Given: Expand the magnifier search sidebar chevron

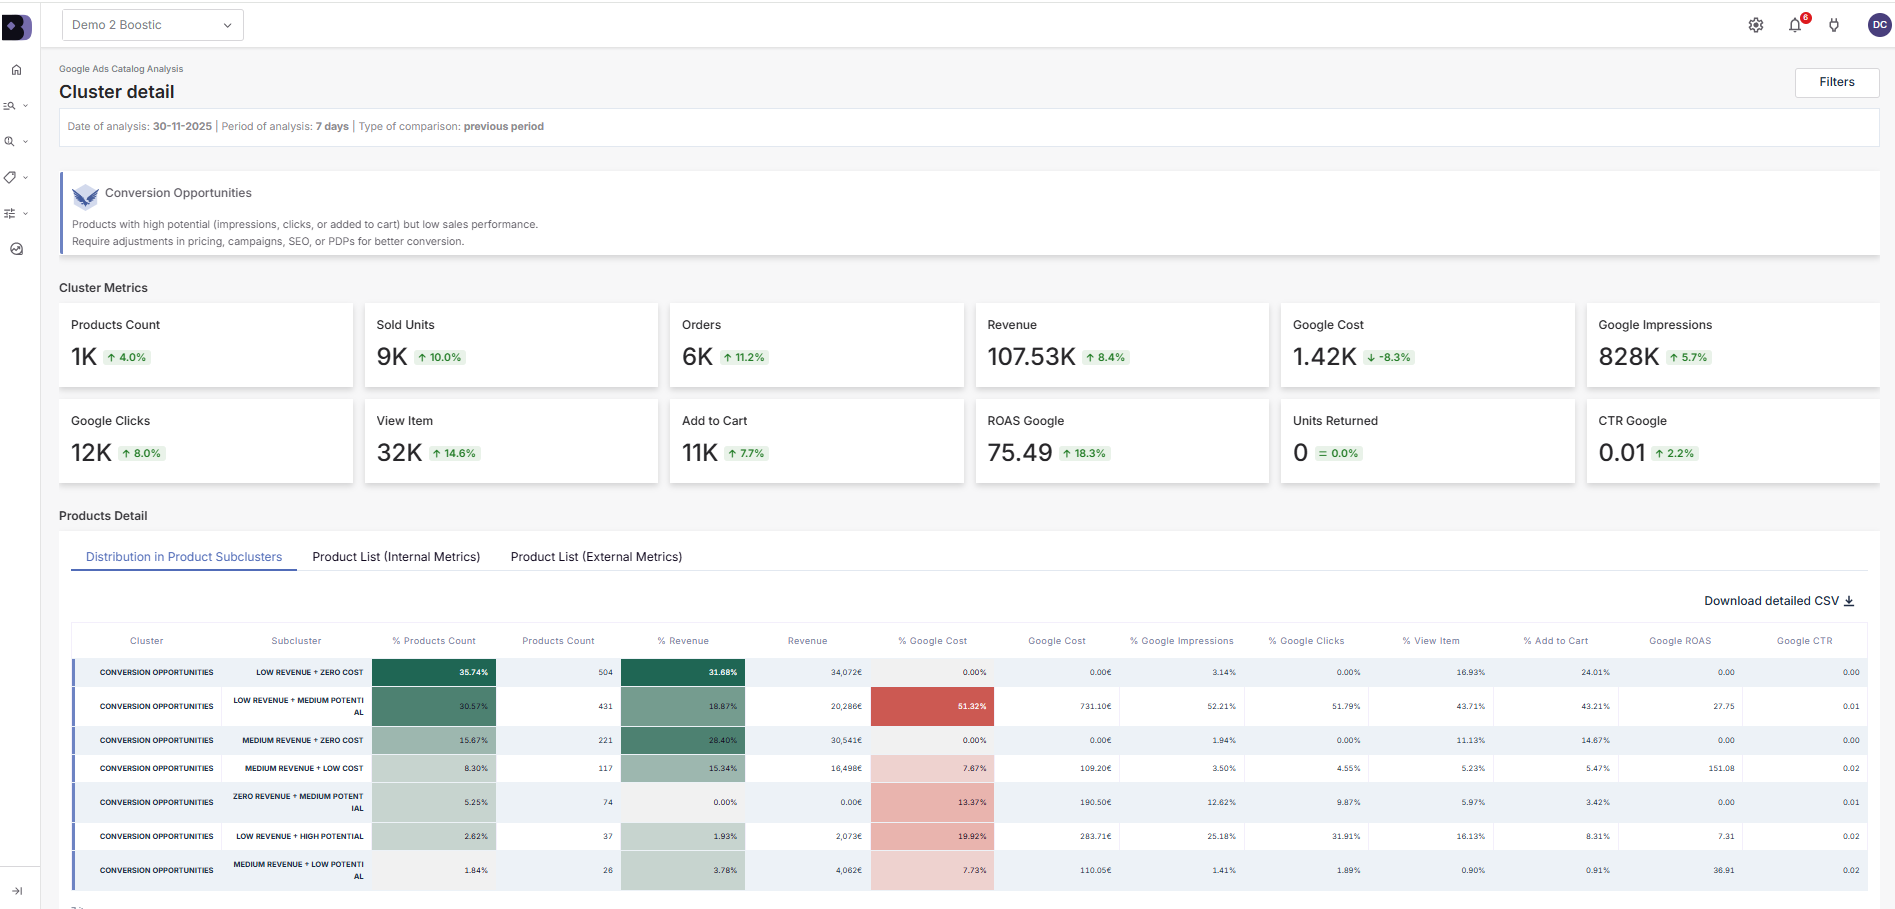Looking at the screenshot, I should pos(26,142).
